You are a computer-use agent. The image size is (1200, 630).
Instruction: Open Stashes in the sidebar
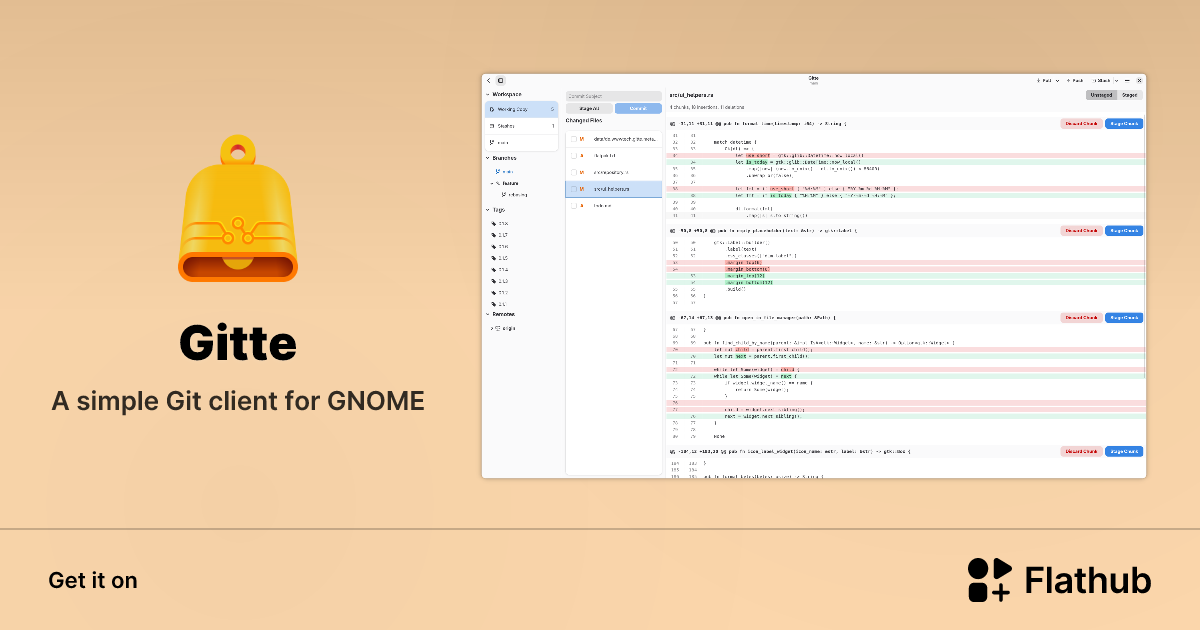click(522, 126)
